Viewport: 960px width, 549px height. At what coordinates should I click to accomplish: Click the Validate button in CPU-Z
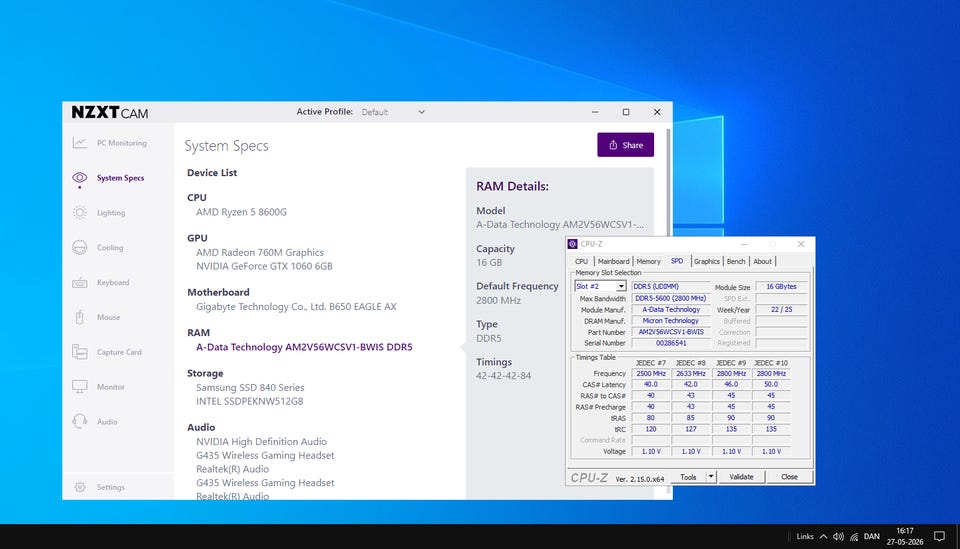click(x=741, y=477)
